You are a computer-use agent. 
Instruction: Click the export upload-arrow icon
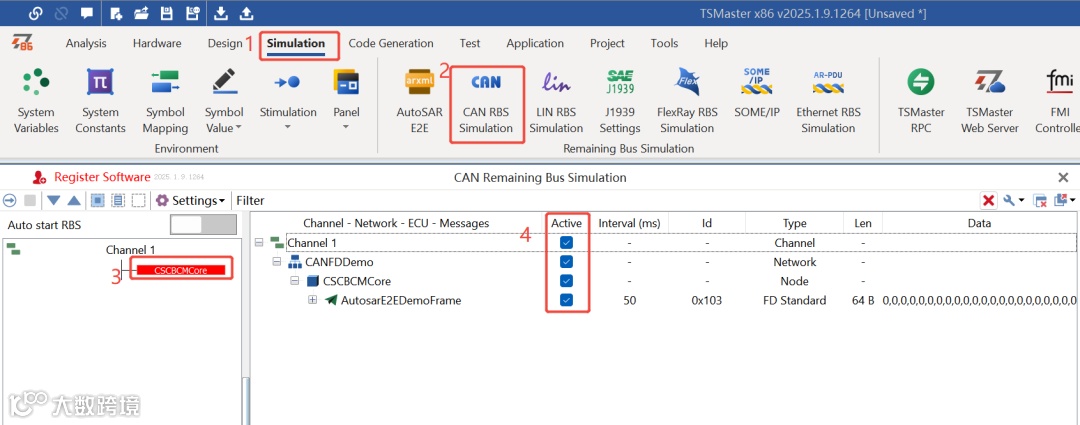245,13
